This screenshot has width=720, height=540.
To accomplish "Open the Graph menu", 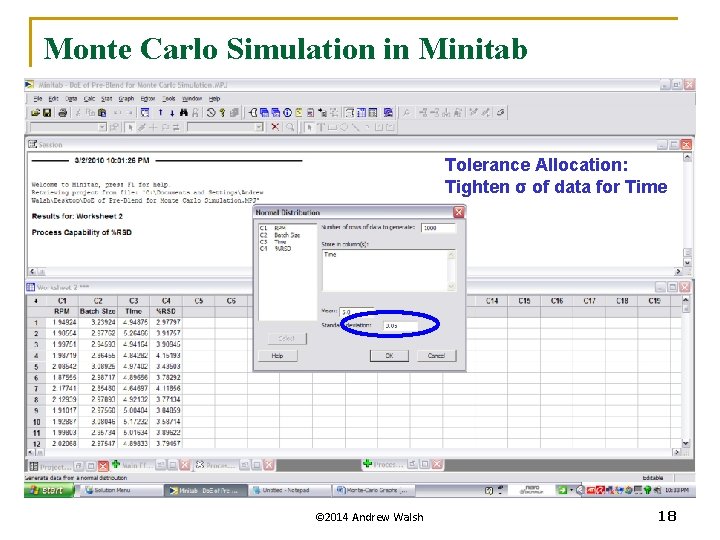I will [126, 98].
